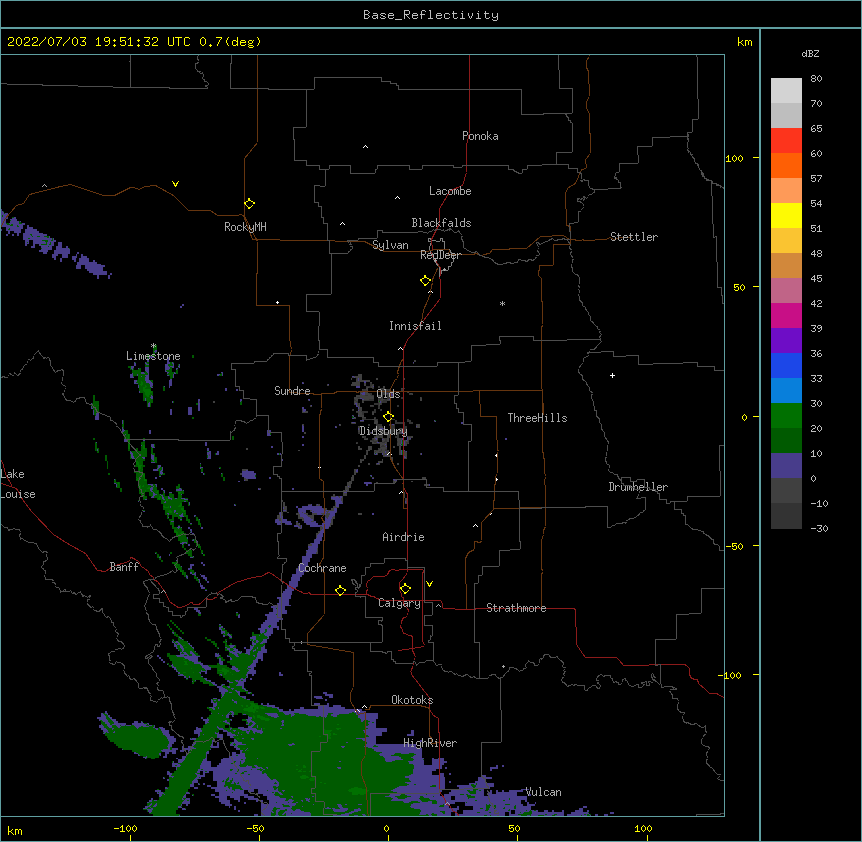Click the Limestone label
The image size is (862, 842).
(153, 356)
